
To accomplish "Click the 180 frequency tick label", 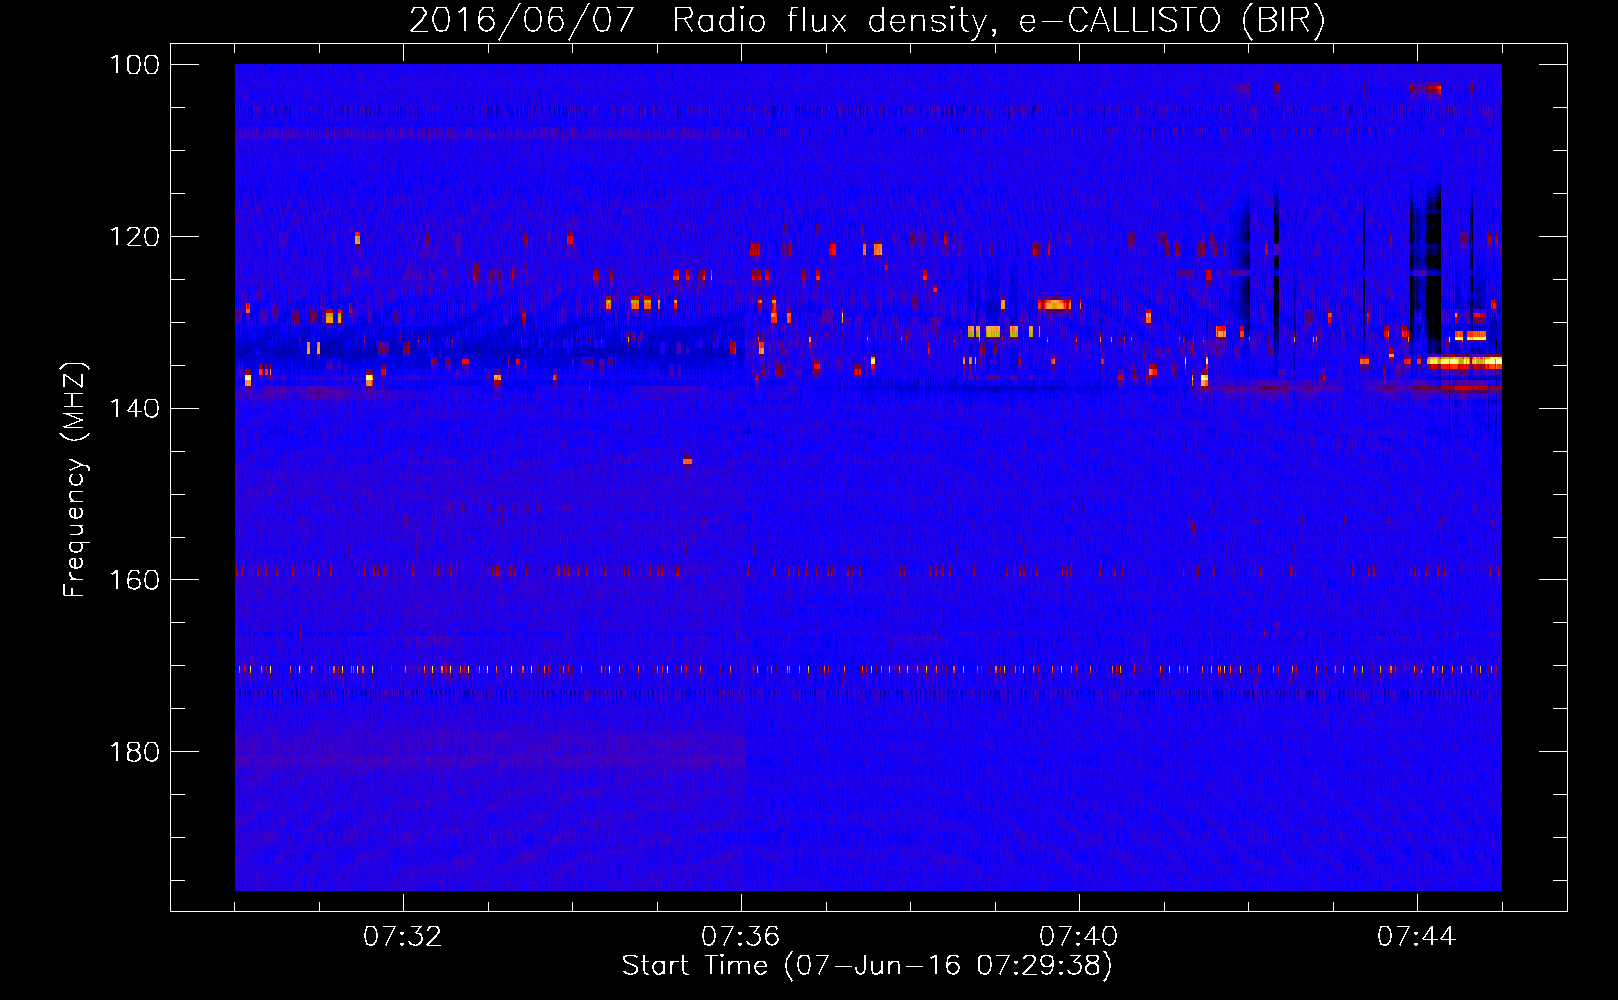I will [x=135, y=752].
